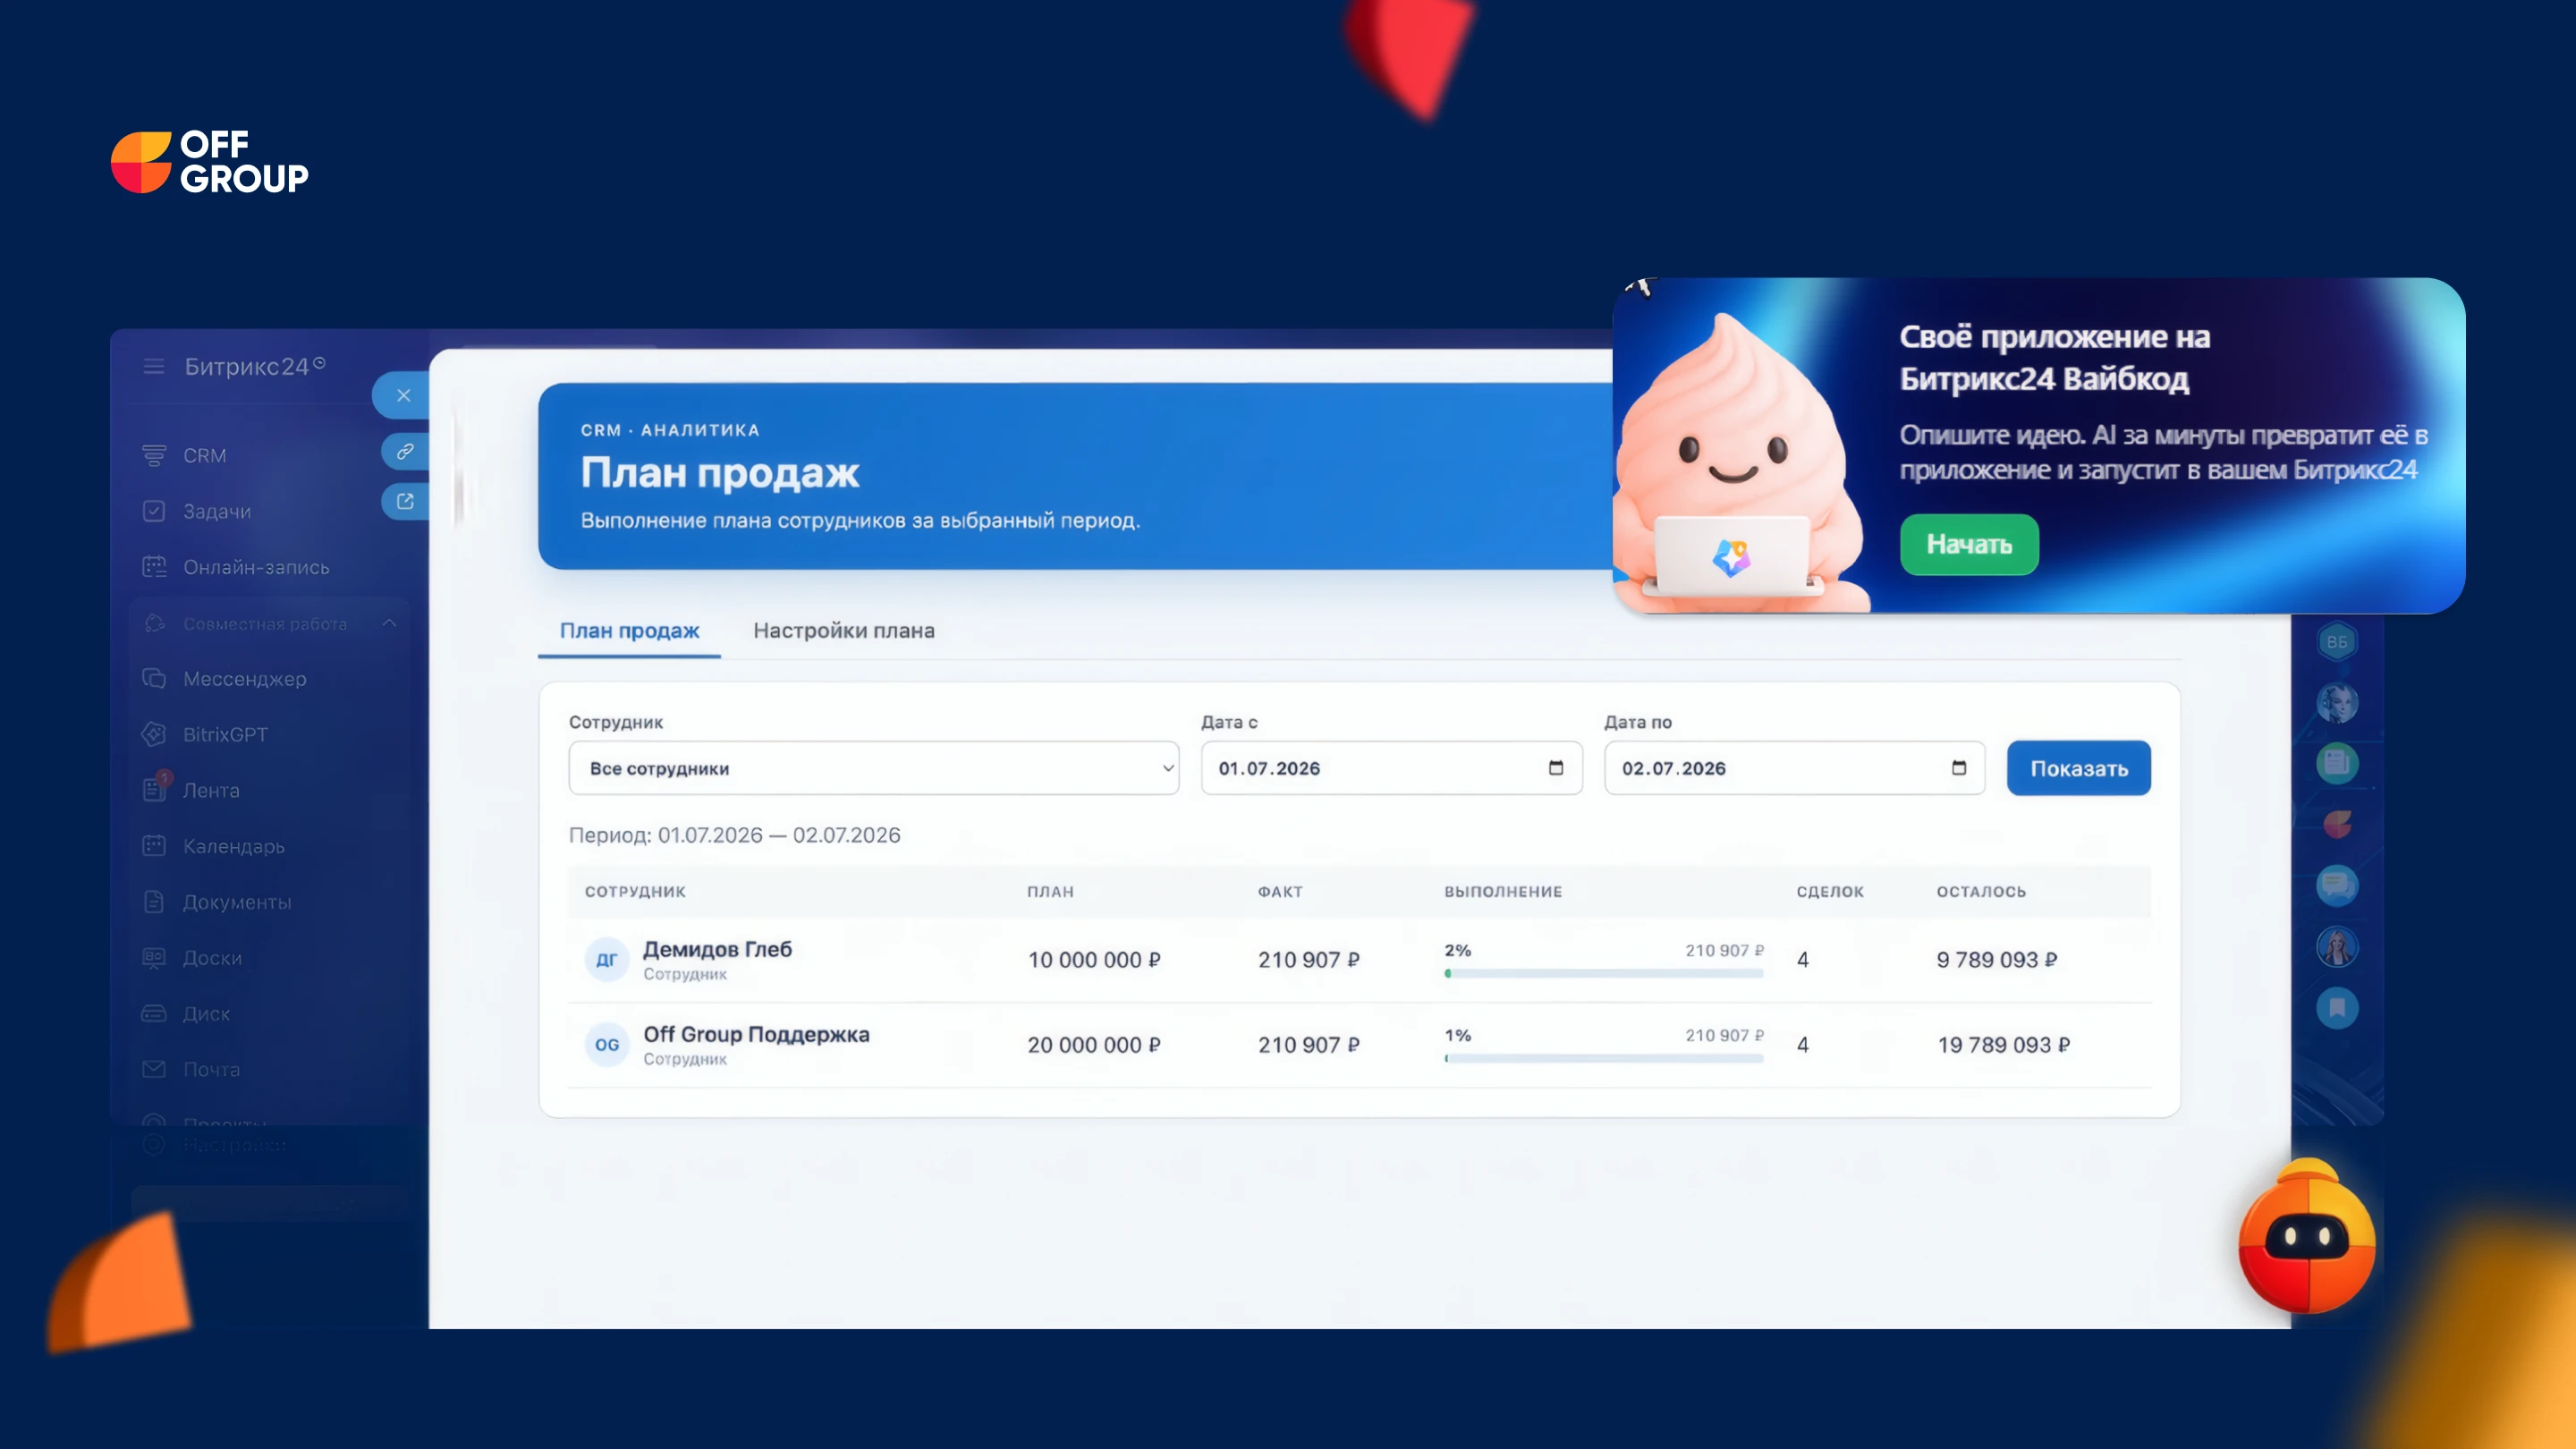Open Календарь in the sidebar

[x=233, y=846]
